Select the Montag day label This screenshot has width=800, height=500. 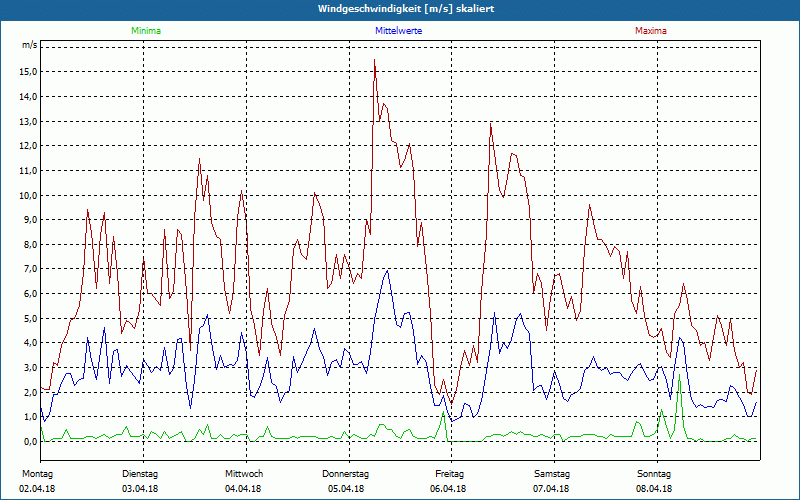[x=35, y=473]
